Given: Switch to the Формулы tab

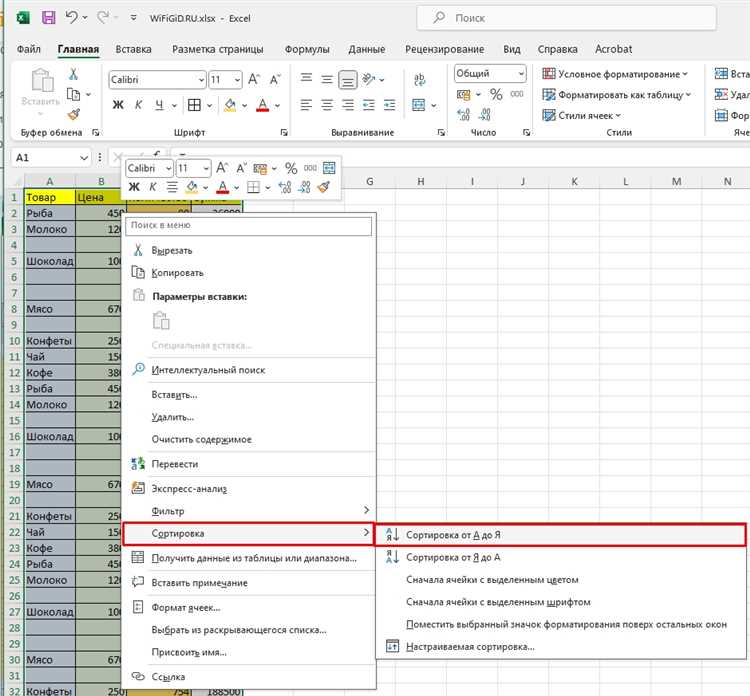Looking at the screenshot, I should pyautogui.click(x=307, y=49).
